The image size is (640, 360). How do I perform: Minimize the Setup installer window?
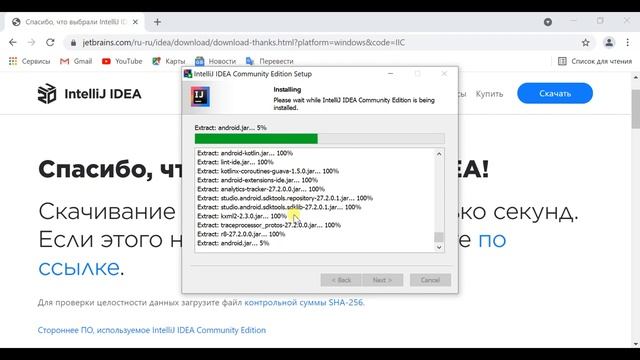pos(391,73)
